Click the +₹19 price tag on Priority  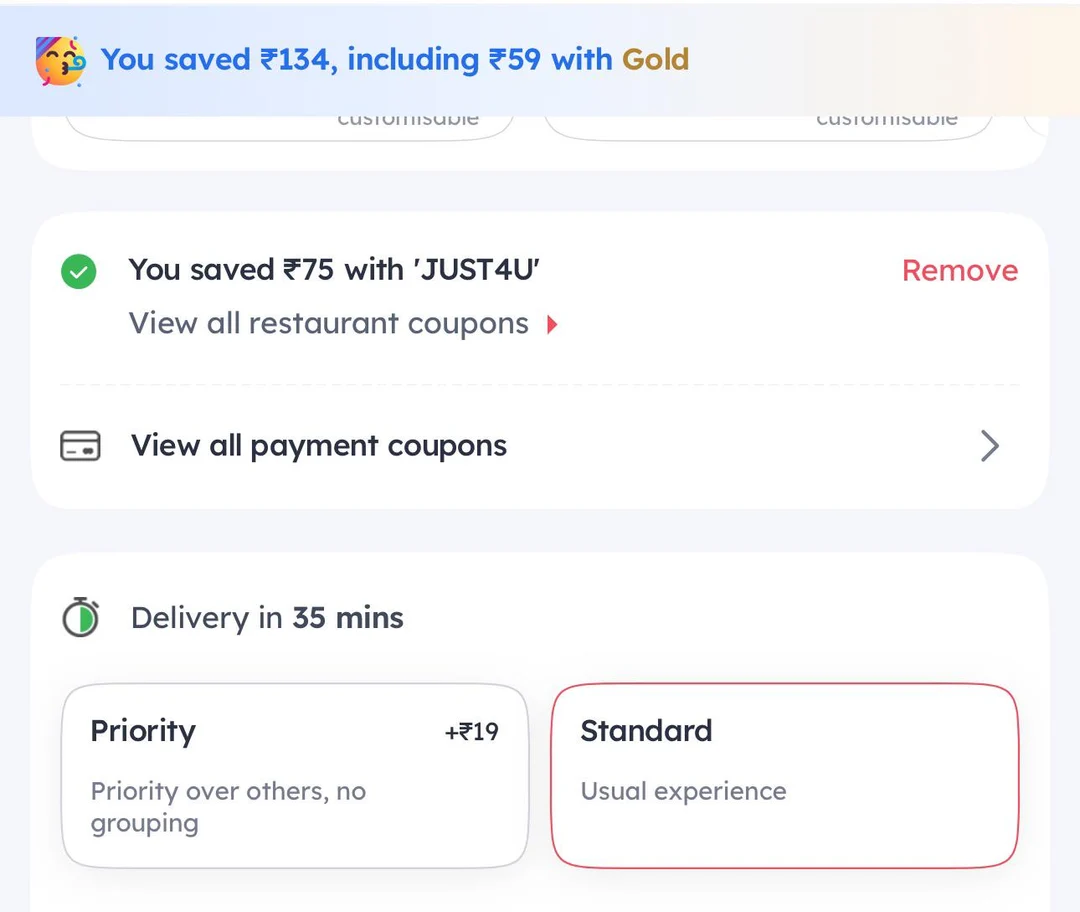coord(471,731)
